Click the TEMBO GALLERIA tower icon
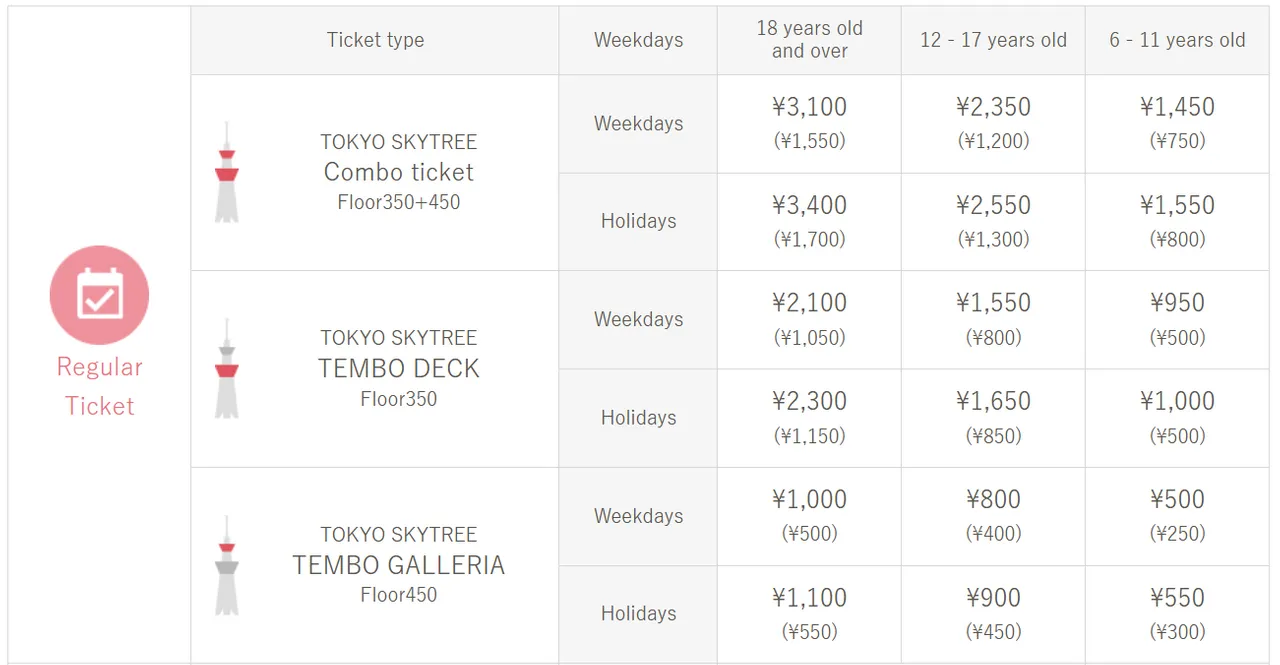This screenshot has height=665, width=1280. (x=227, y=565)
